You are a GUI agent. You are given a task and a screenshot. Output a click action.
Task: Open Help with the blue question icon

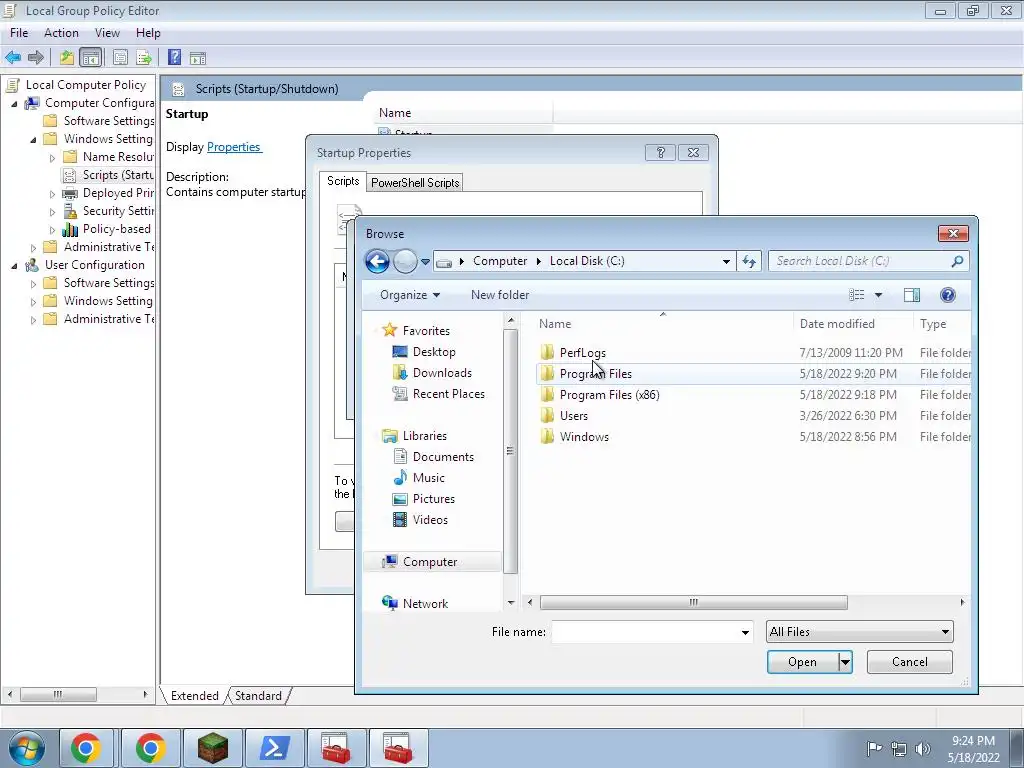click(948, 295)
